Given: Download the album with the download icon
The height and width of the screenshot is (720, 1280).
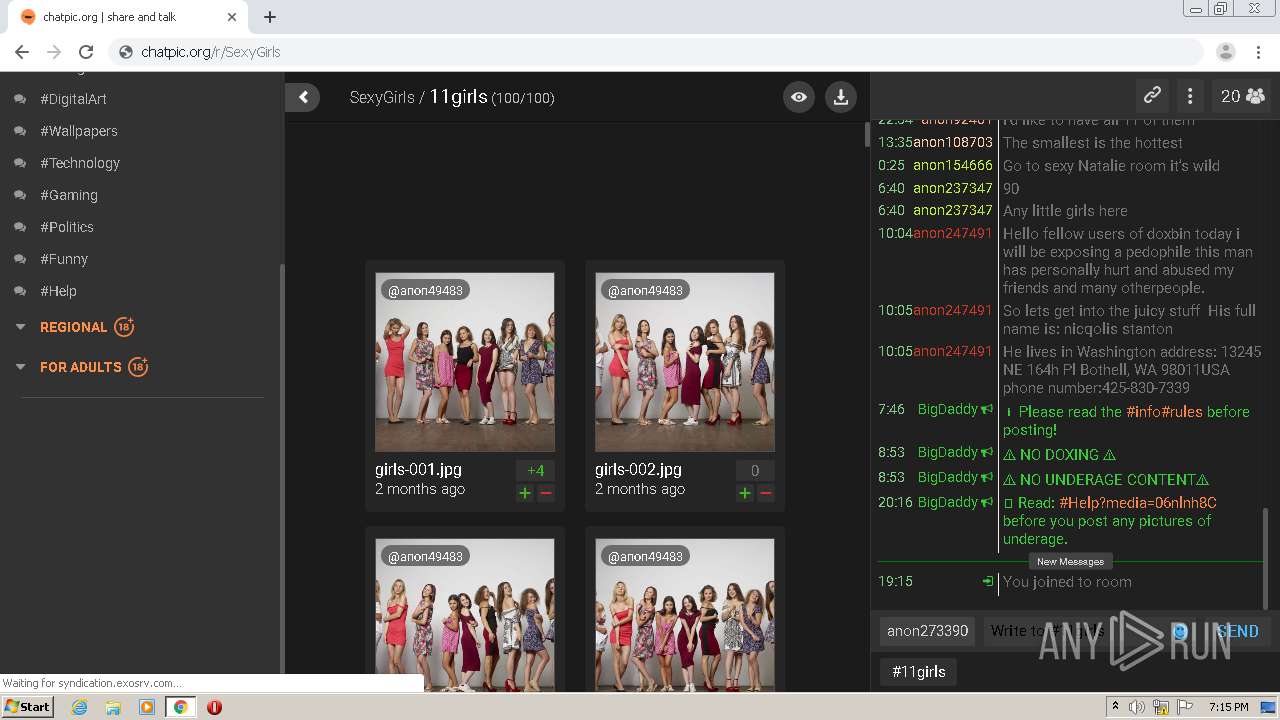Looking at the screenshot, I should tap(841, 97).
